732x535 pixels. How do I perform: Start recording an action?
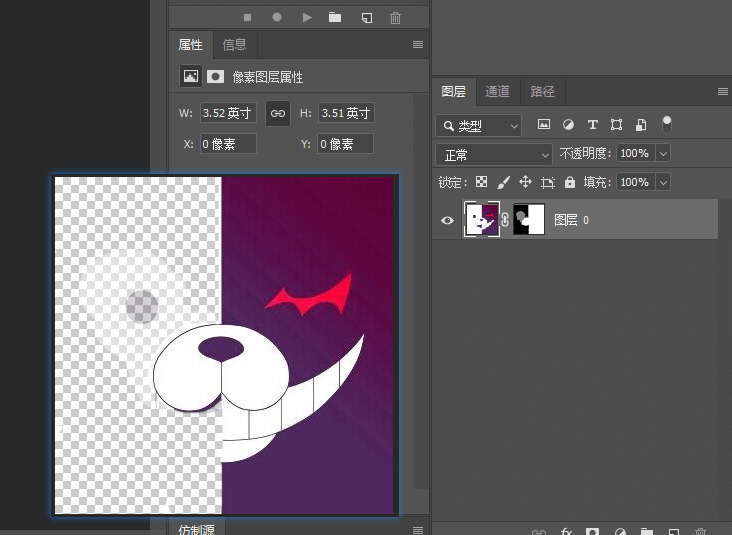(277, 17)
